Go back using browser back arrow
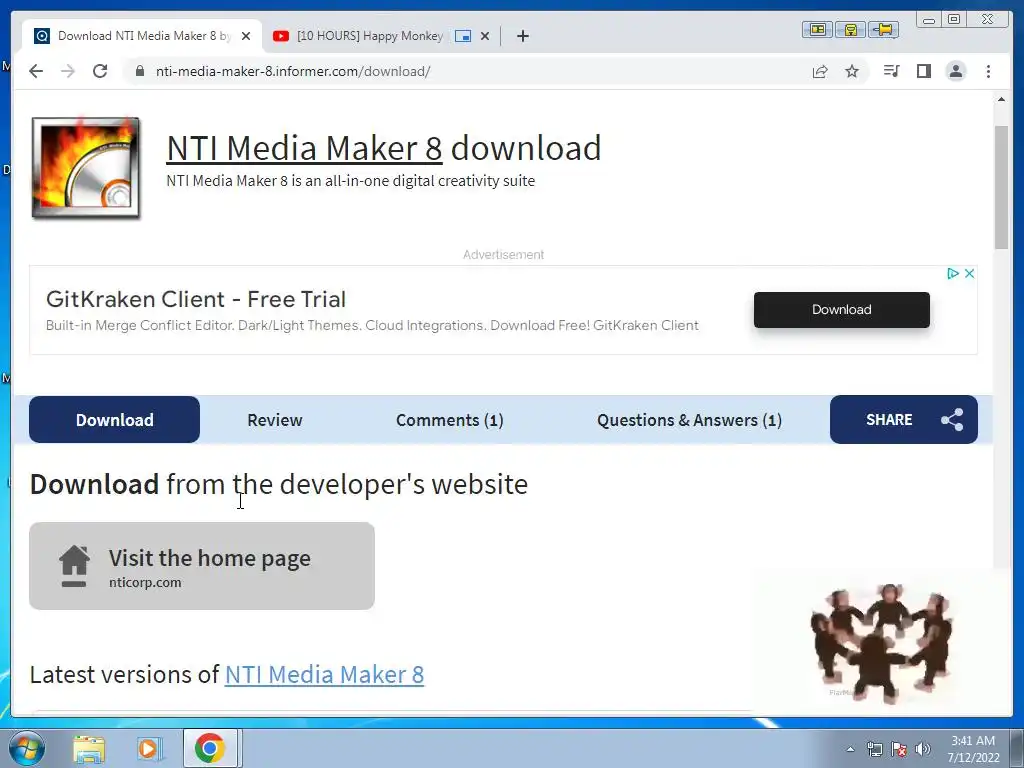 pyautogui.click(x=36, y=71)
